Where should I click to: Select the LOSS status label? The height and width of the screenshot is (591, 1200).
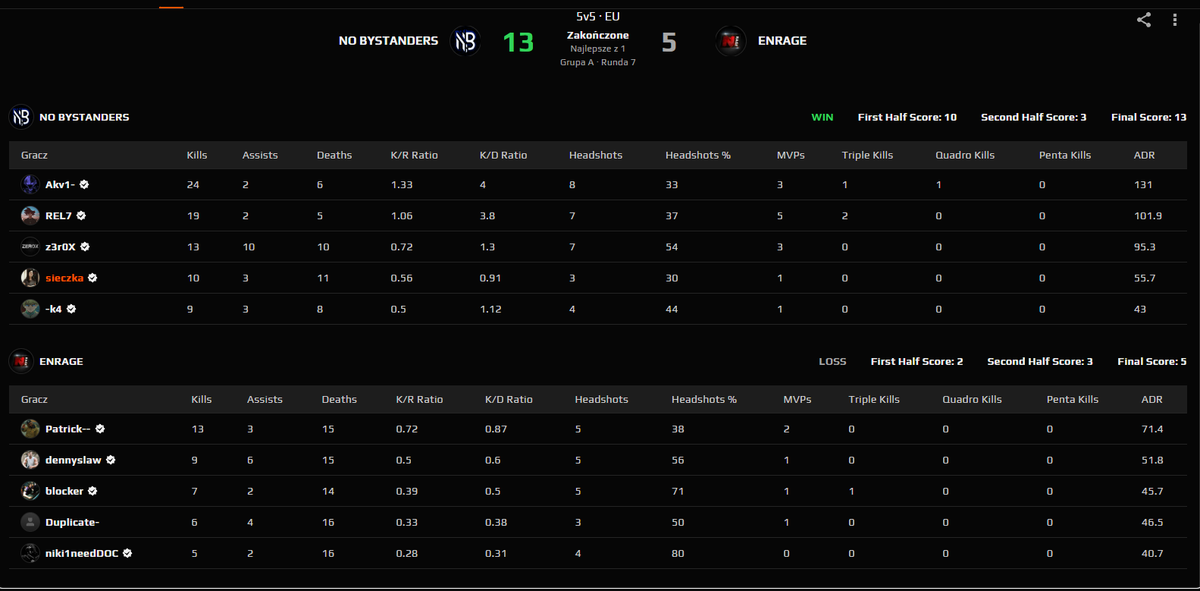tap(832, 361)
